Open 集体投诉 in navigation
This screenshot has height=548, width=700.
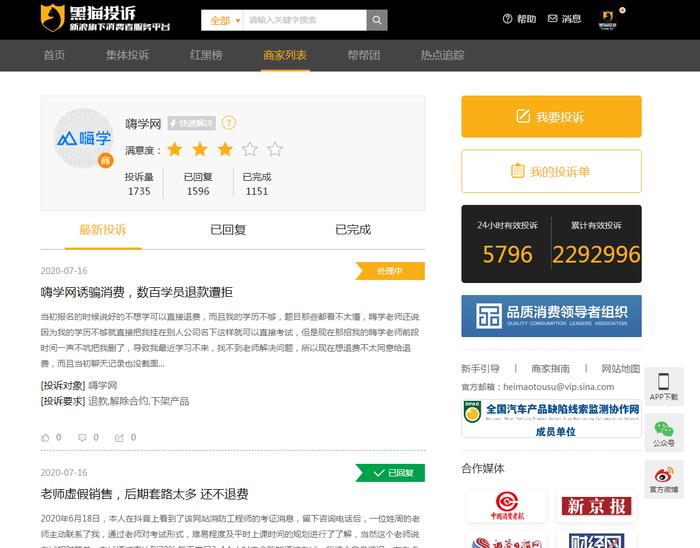pyautogui.click(x=127, y=55)
